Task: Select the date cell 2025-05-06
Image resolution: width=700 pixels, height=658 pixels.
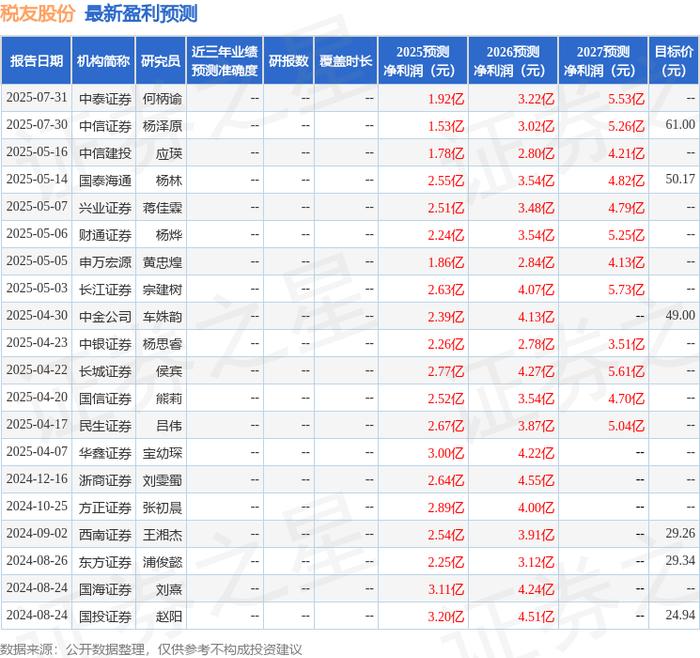Action: 37,234
